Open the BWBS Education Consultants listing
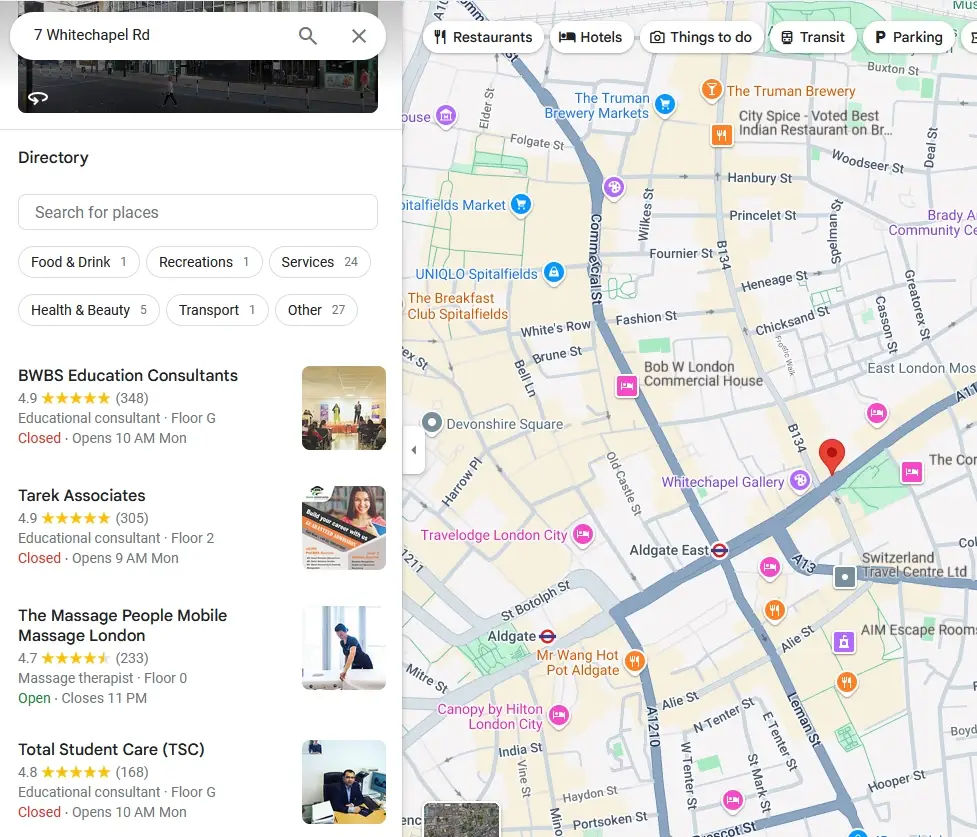Image resolution: width=977 pixels, height=837 pixels. coord(128,376)
